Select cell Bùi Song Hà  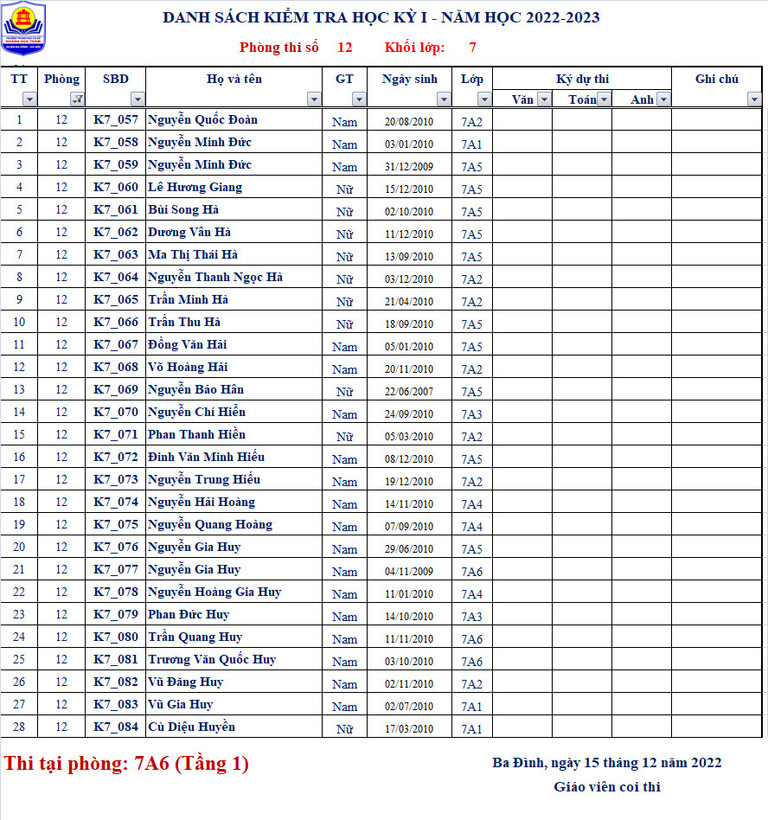click(x=234, y=210)
